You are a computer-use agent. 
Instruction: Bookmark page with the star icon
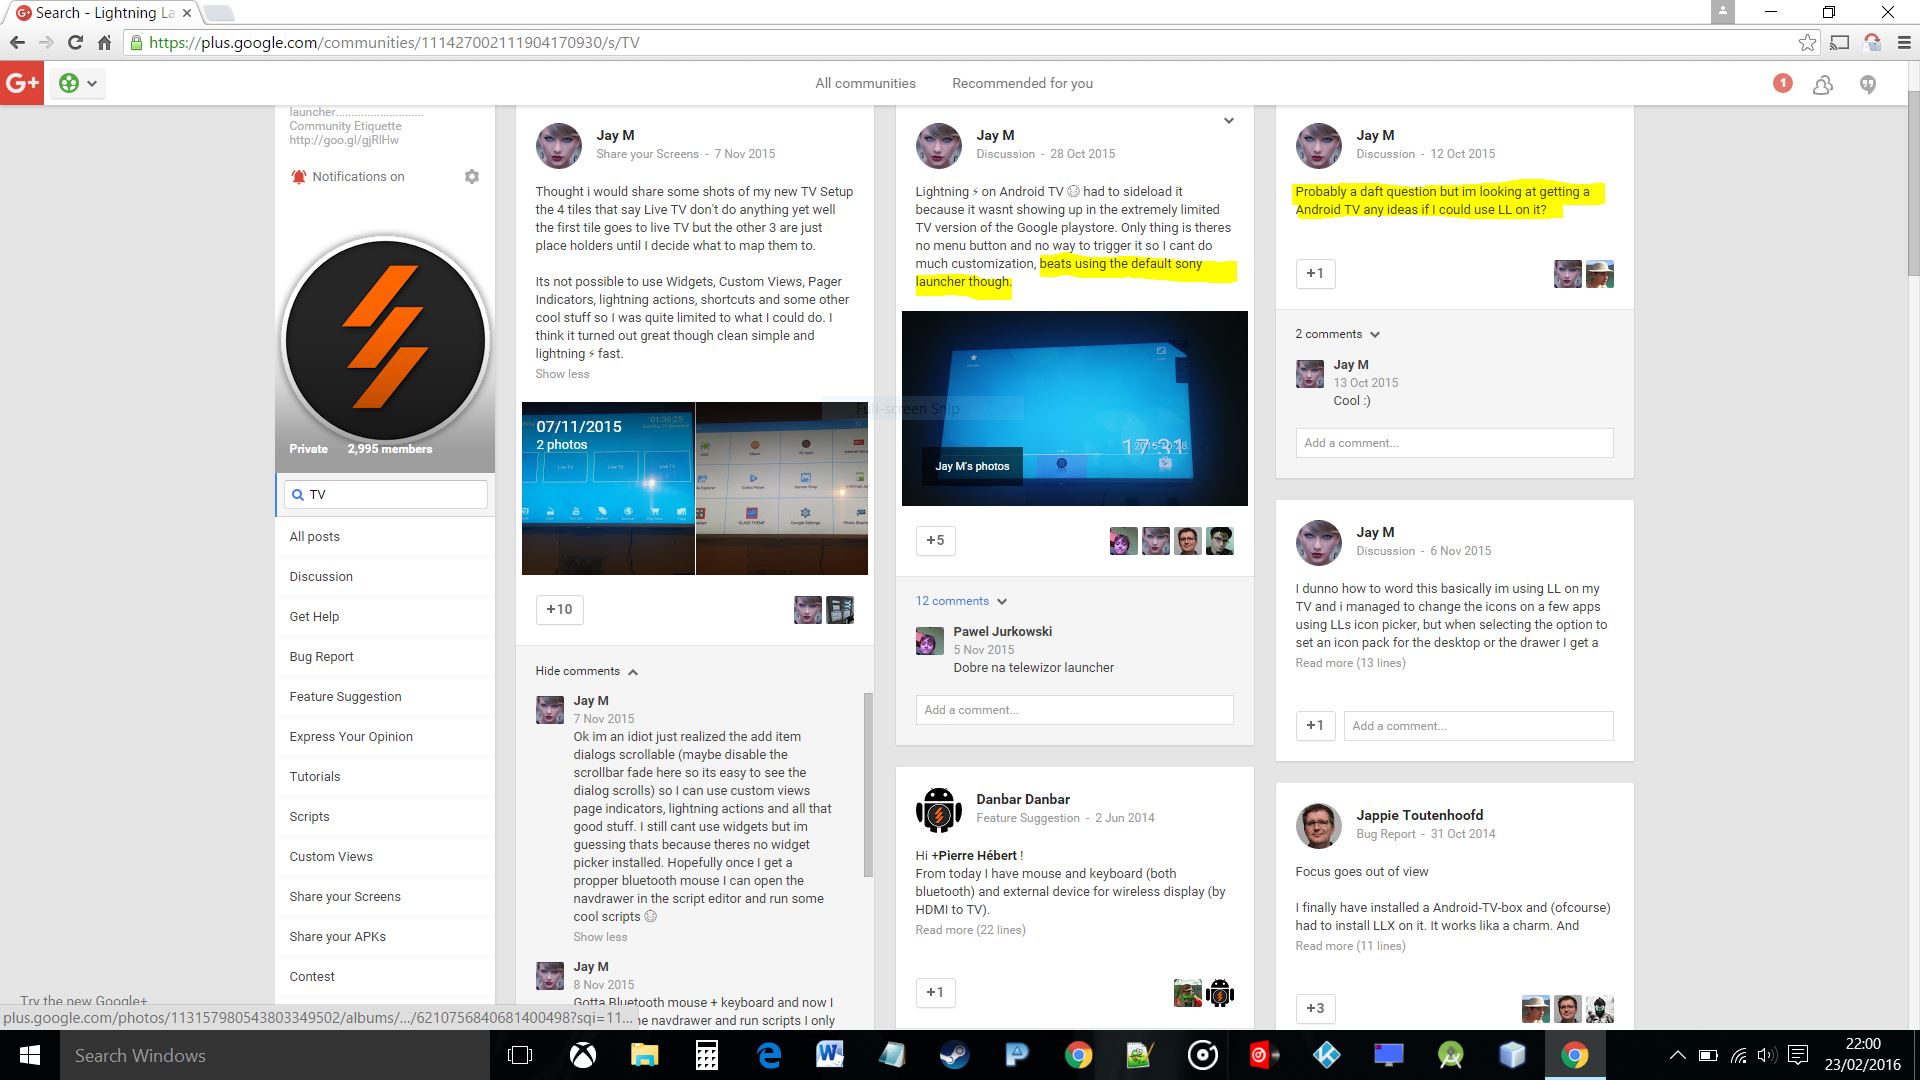click(1806, 42)
